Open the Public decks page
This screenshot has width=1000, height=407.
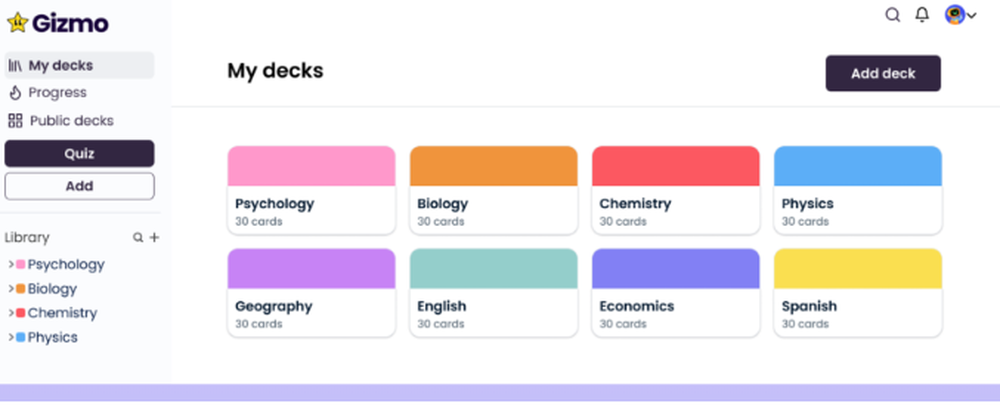point(71,121)
